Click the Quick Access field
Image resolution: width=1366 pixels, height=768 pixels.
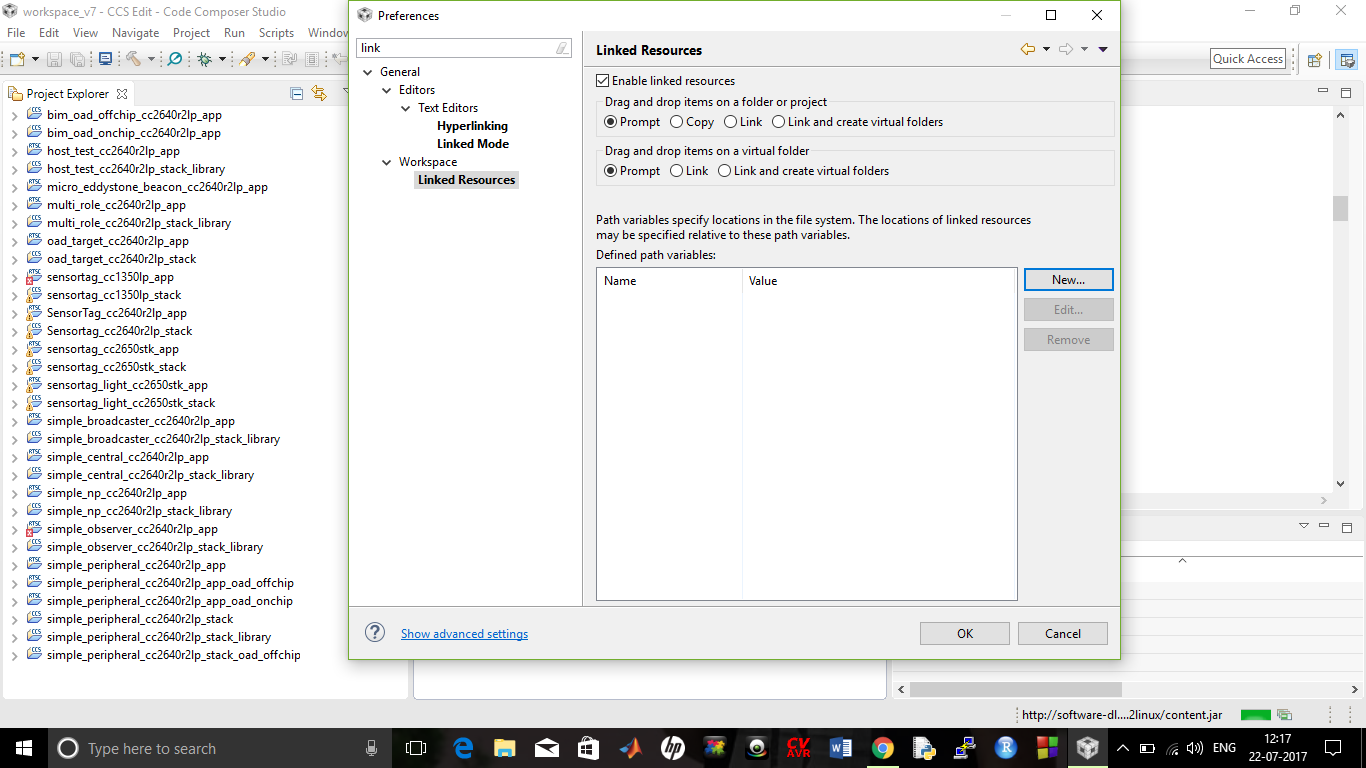pyautogui.click(x=1248, y=59)
